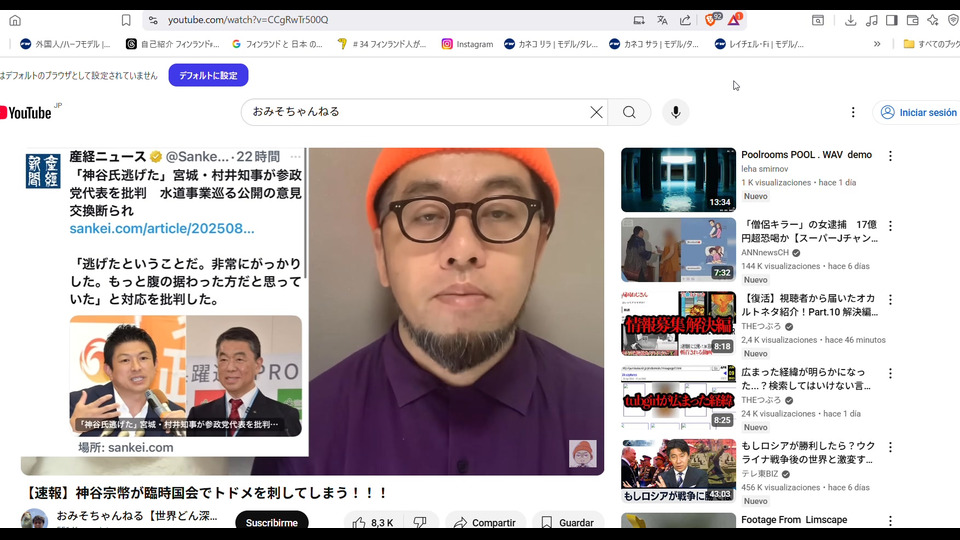Open YouTube settings three-dot menu

point(853,112)
